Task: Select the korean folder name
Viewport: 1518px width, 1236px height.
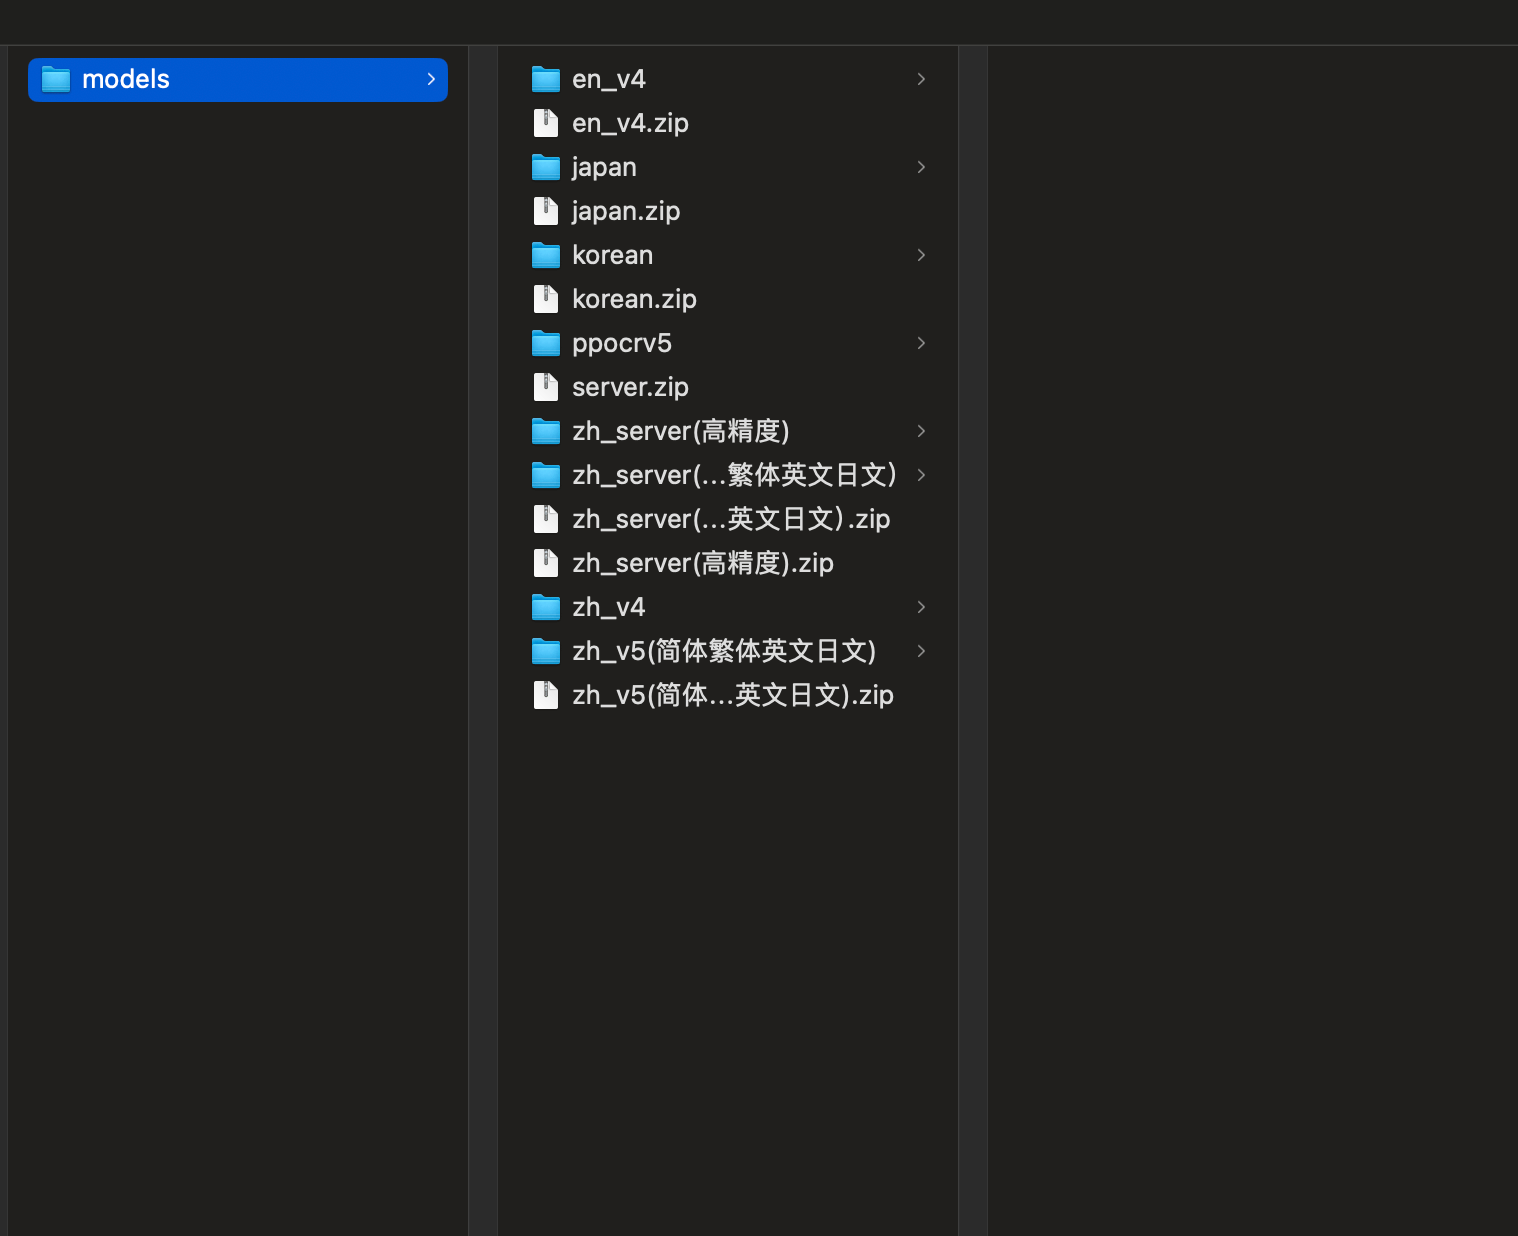Action: (612, 255)
